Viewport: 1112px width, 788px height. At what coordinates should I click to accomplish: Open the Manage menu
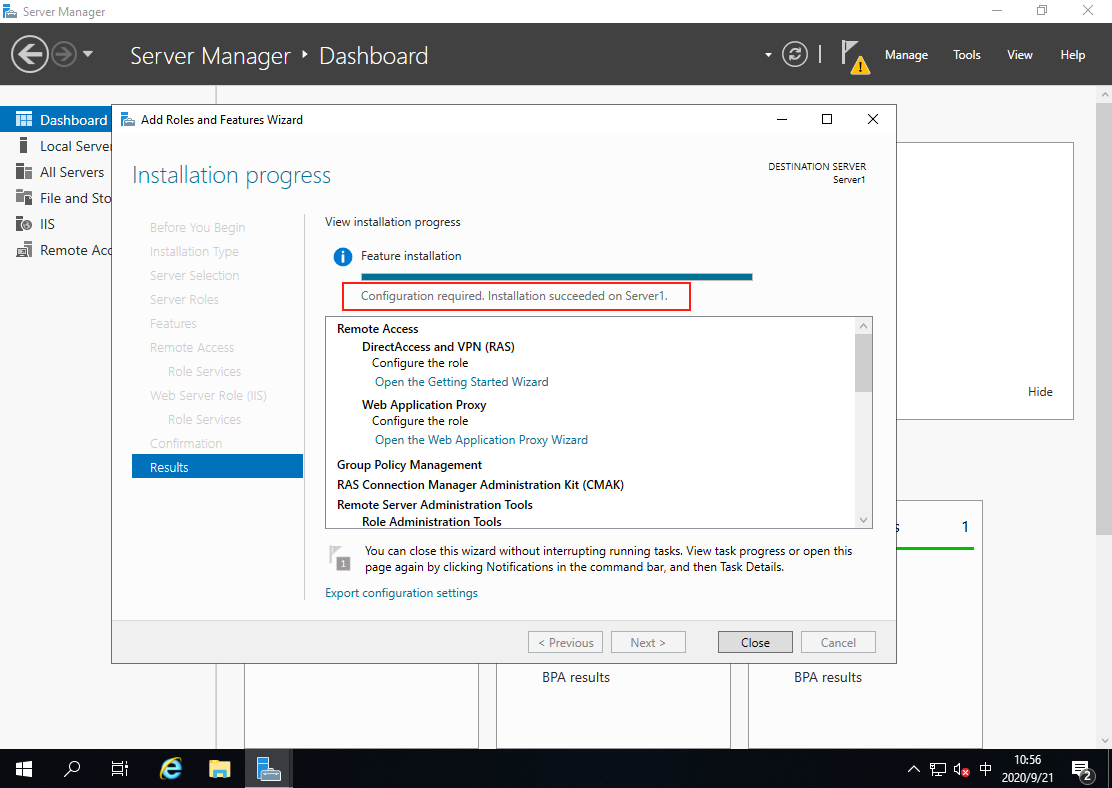pyautogui.click(x=906, y=55)
